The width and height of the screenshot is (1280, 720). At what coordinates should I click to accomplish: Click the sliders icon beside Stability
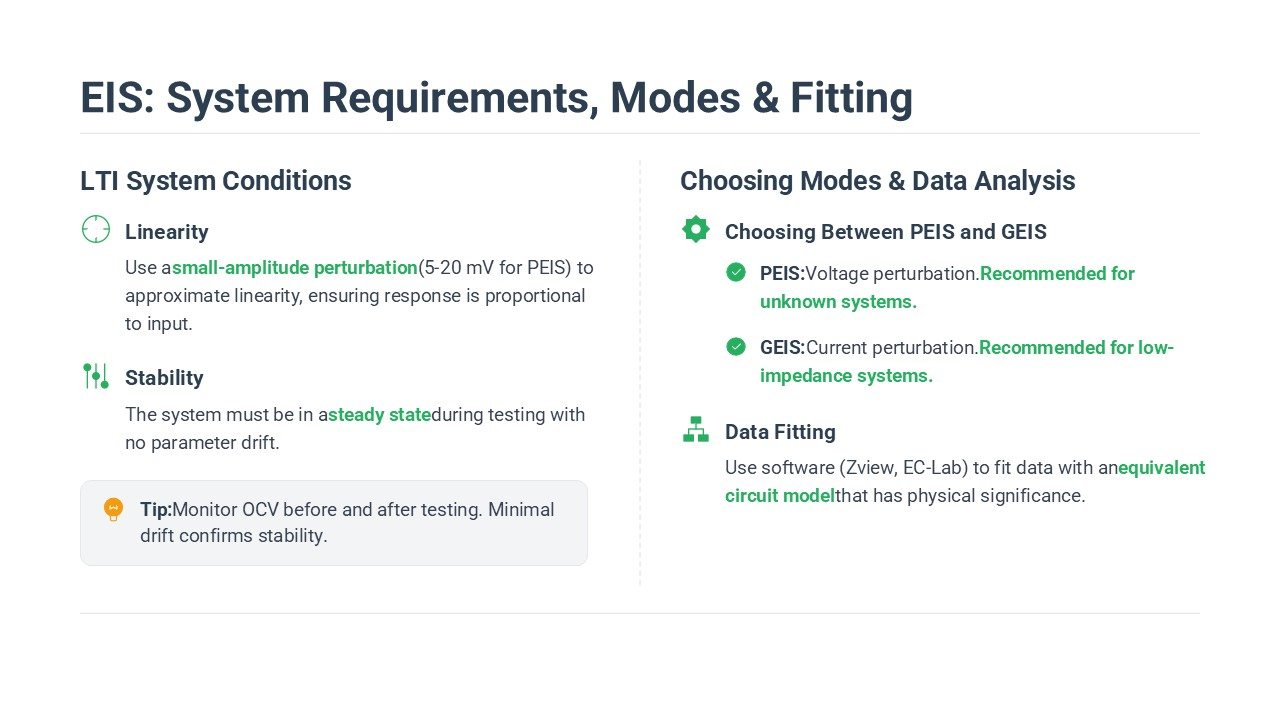click(x=96, y=376)
